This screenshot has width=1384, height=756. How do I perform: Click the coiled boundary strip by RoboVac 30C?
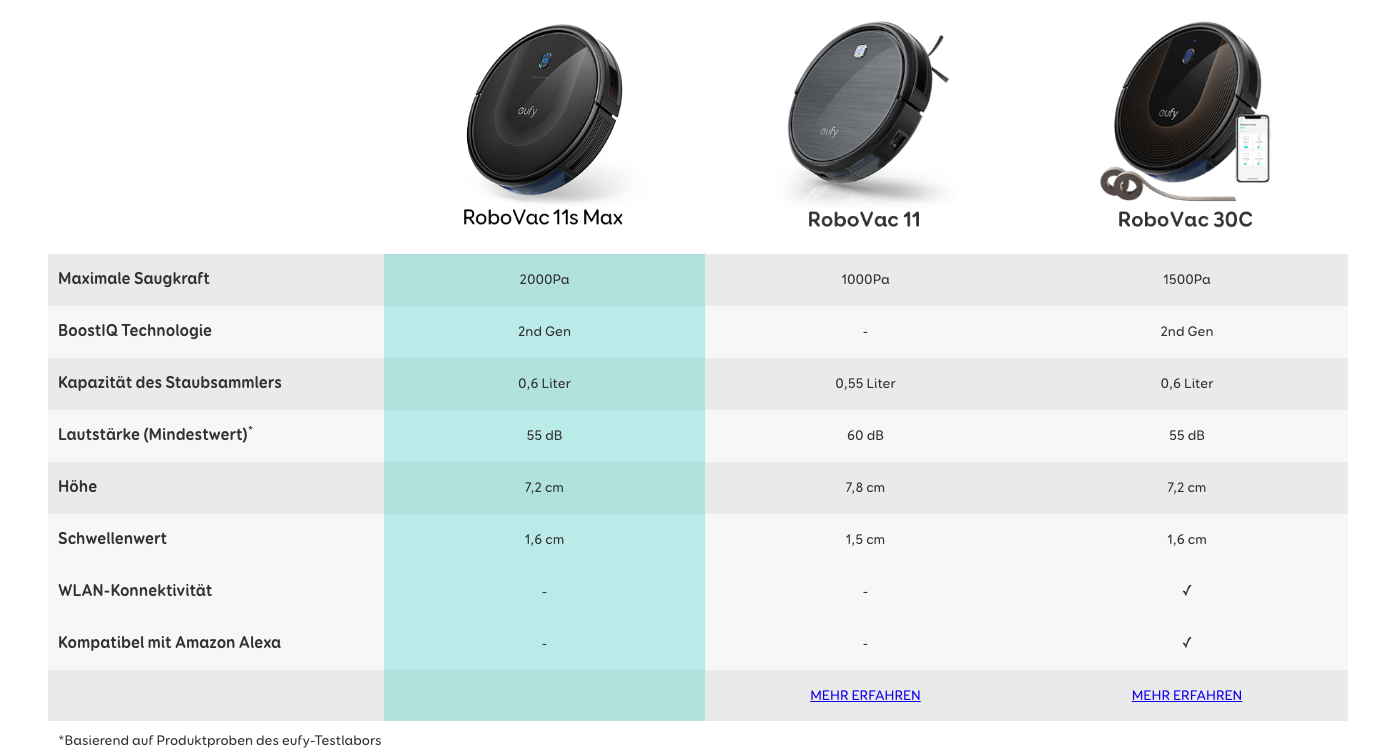(x=1123, y=185)
